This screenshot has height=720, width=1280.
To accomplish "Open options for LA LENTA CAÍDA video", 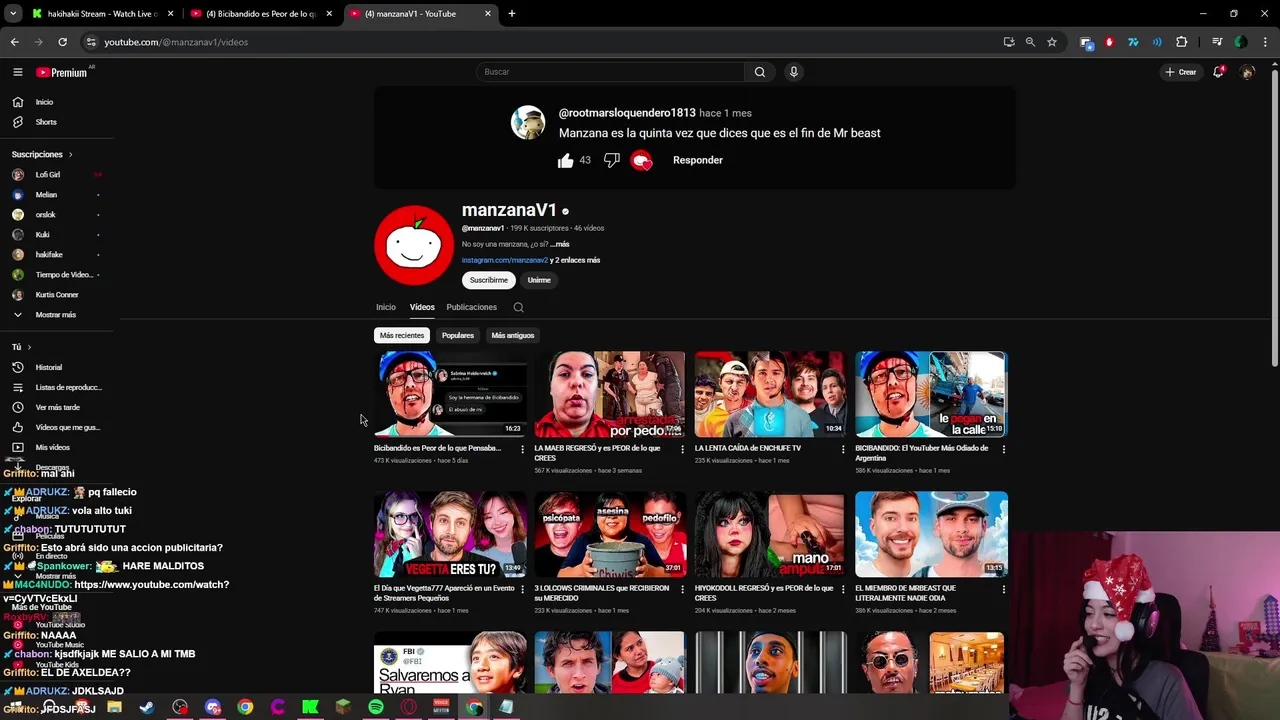I will (x=843, y=449).
